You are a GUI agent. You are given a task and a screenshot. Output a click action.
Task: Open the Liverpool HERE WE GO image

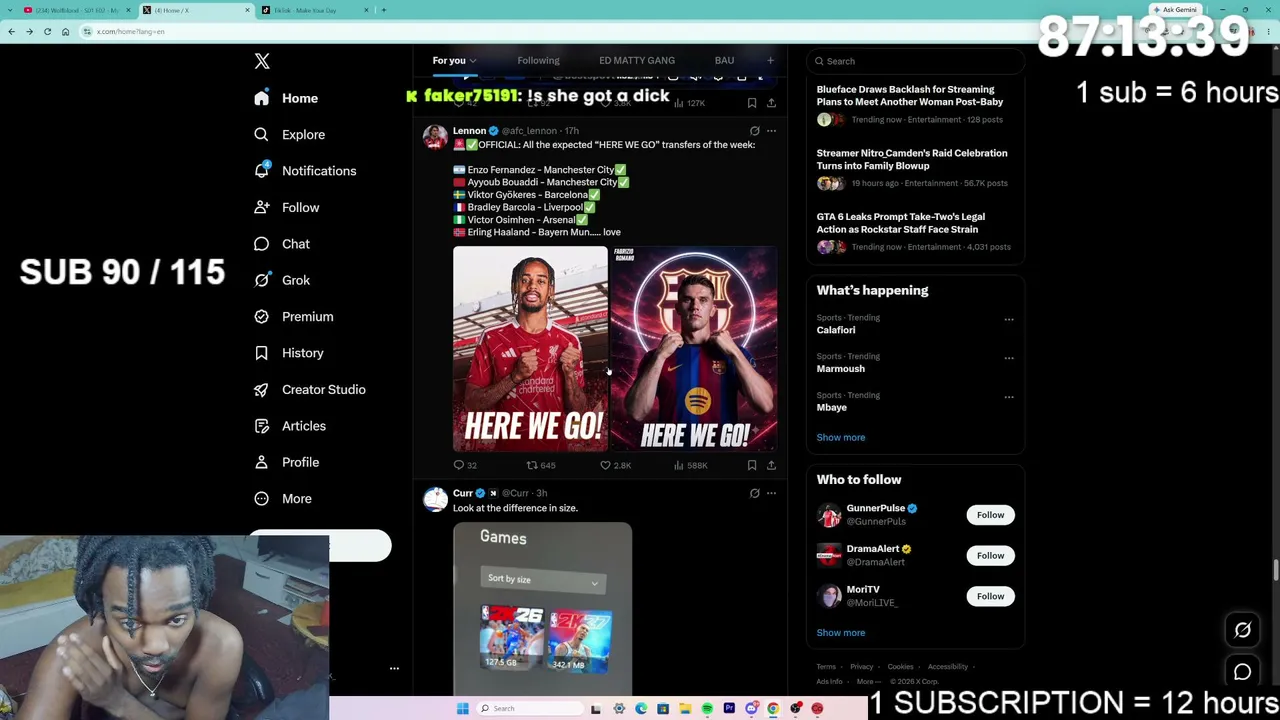click(530, 349)
